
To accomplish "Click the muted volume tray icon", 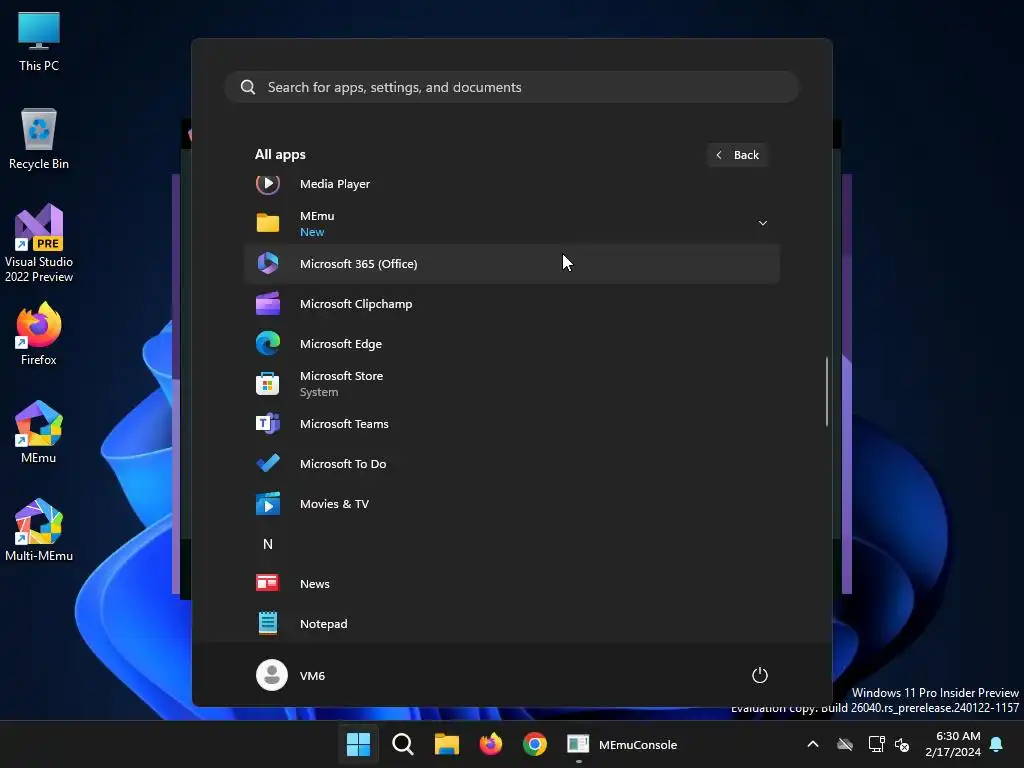I will click(902, 744).
